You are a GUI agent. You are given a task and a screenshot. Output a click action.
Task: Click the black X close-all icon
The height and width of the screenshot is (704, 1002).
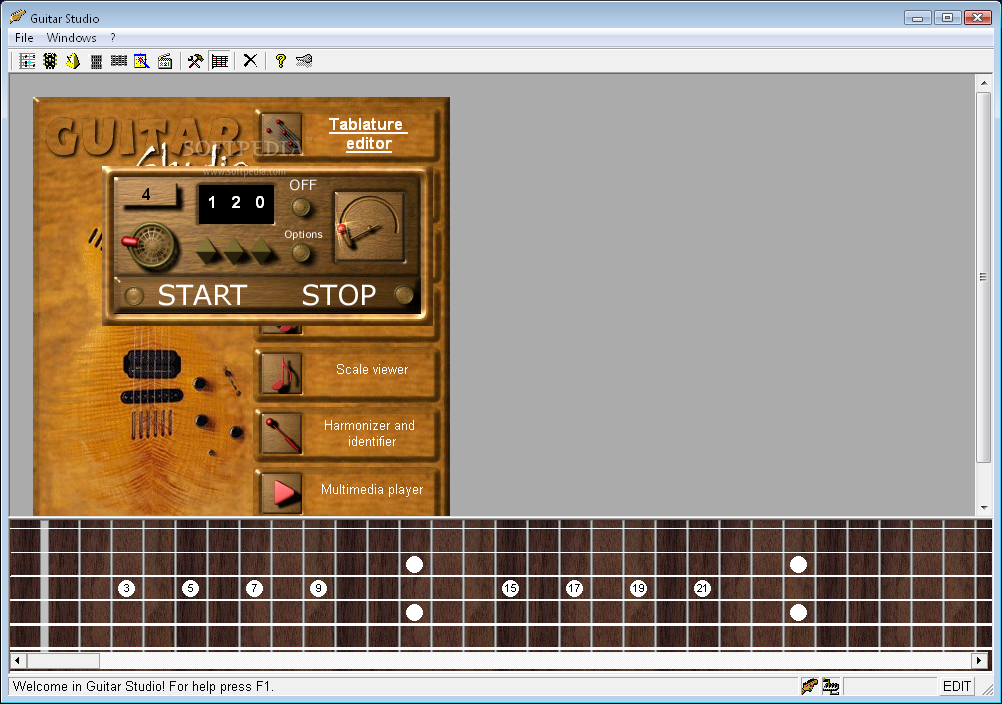[250, 61]
